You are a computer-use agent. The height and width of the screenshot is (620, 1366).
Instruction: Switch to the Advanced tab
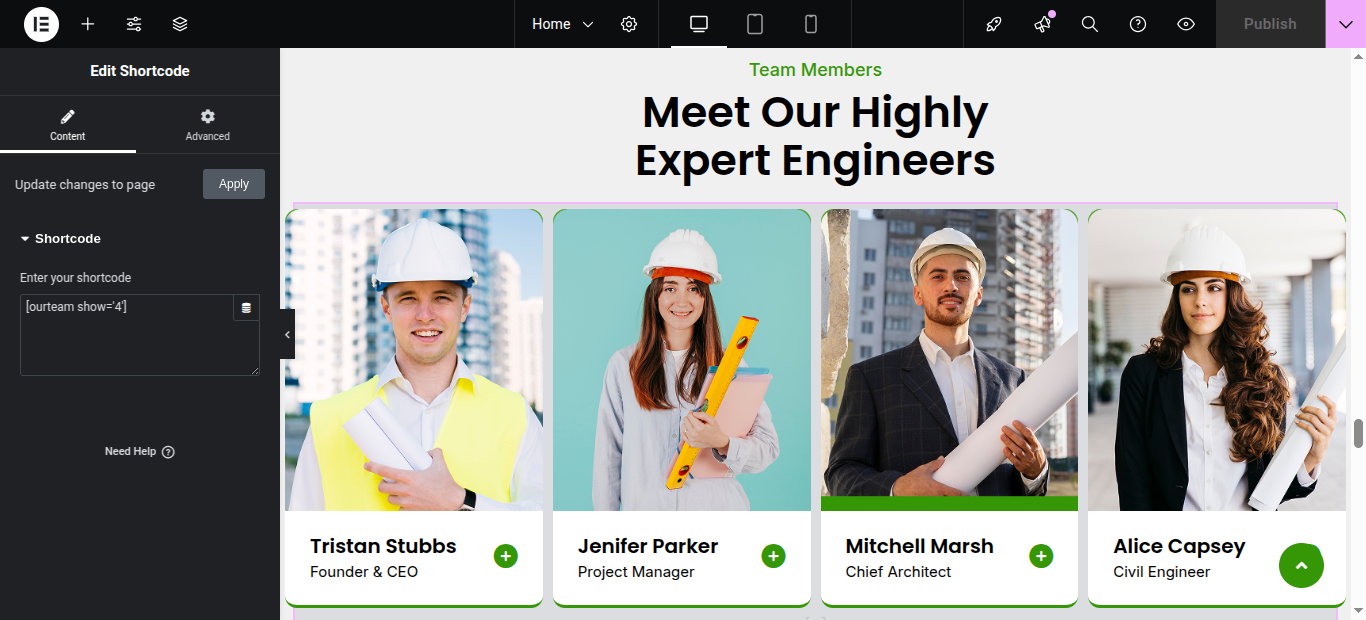pyautogui.click(x=208, y=125)
